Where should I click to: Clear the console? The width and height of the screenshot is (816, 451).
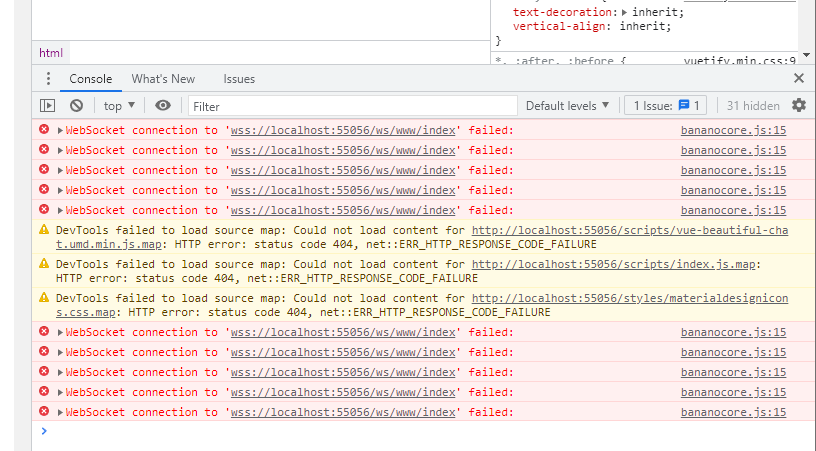(76, 106)
